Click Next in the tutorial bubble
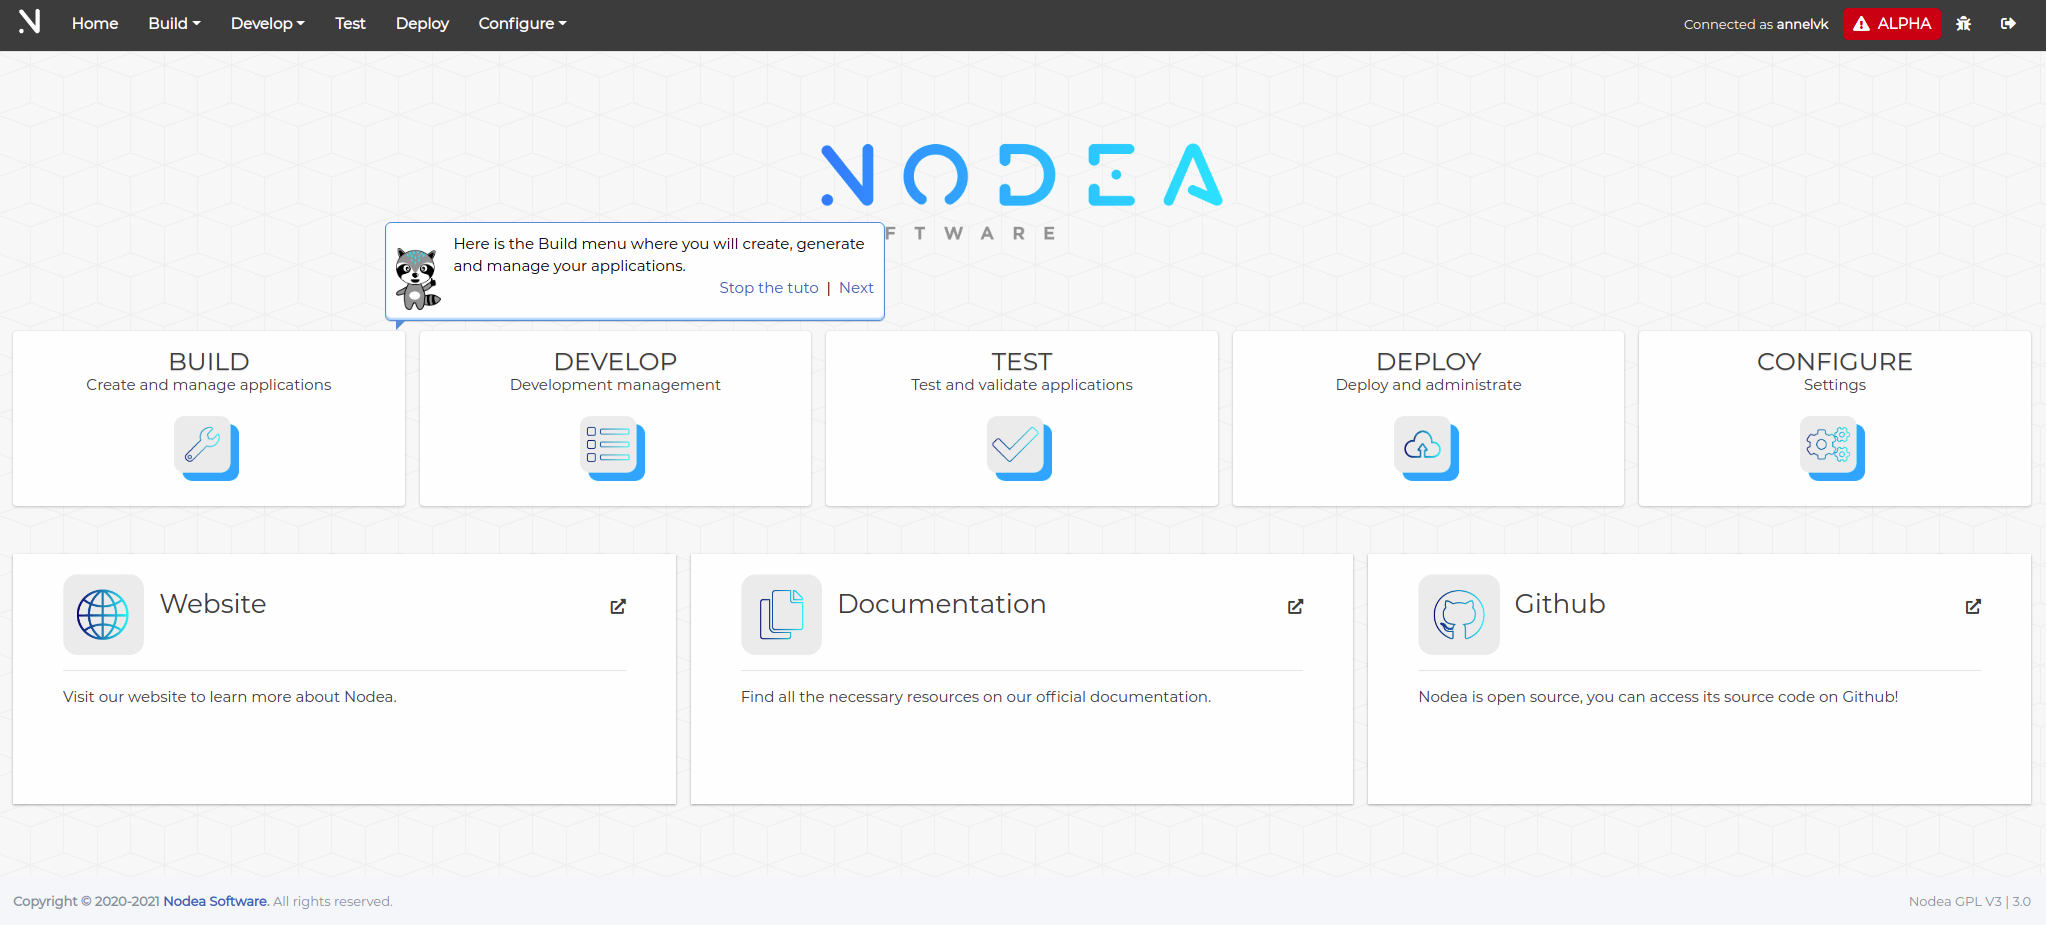 (856, 288)
